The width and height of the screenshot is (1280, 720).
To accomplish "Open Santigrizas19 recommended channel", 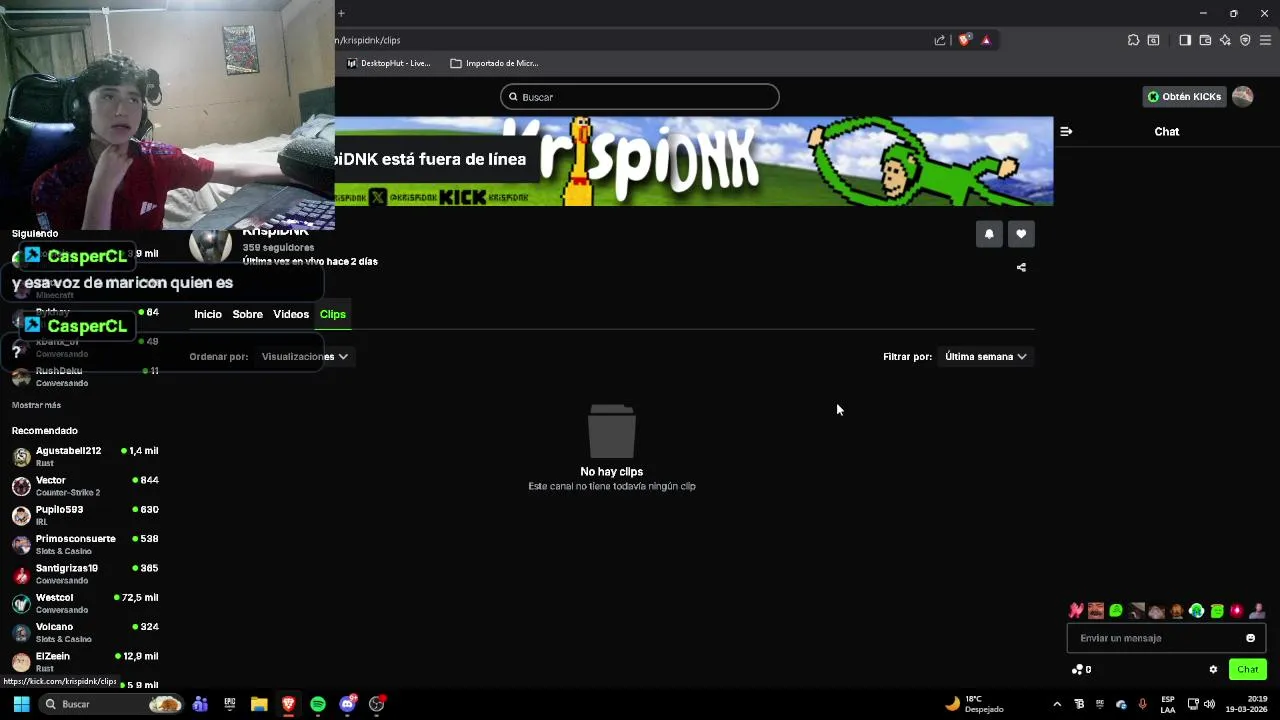I will click(85, 574).
